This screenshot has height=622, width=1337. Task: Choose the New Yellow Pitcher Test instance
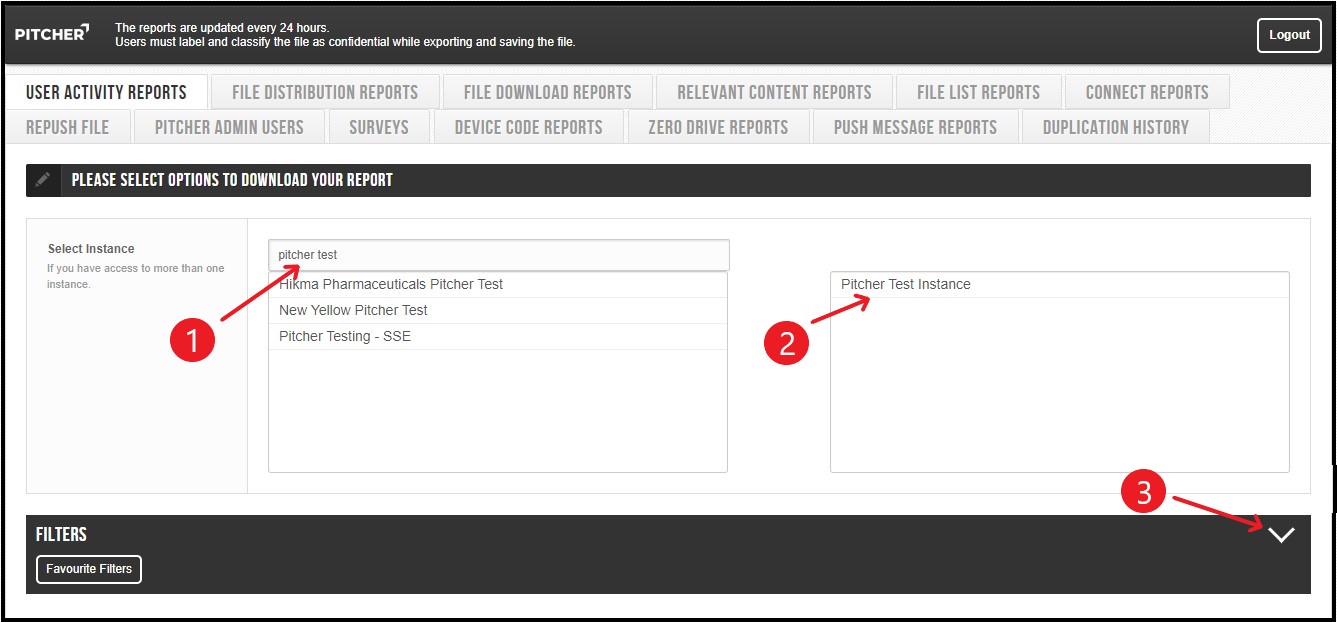pyautogui.click(x=354, y=310)
